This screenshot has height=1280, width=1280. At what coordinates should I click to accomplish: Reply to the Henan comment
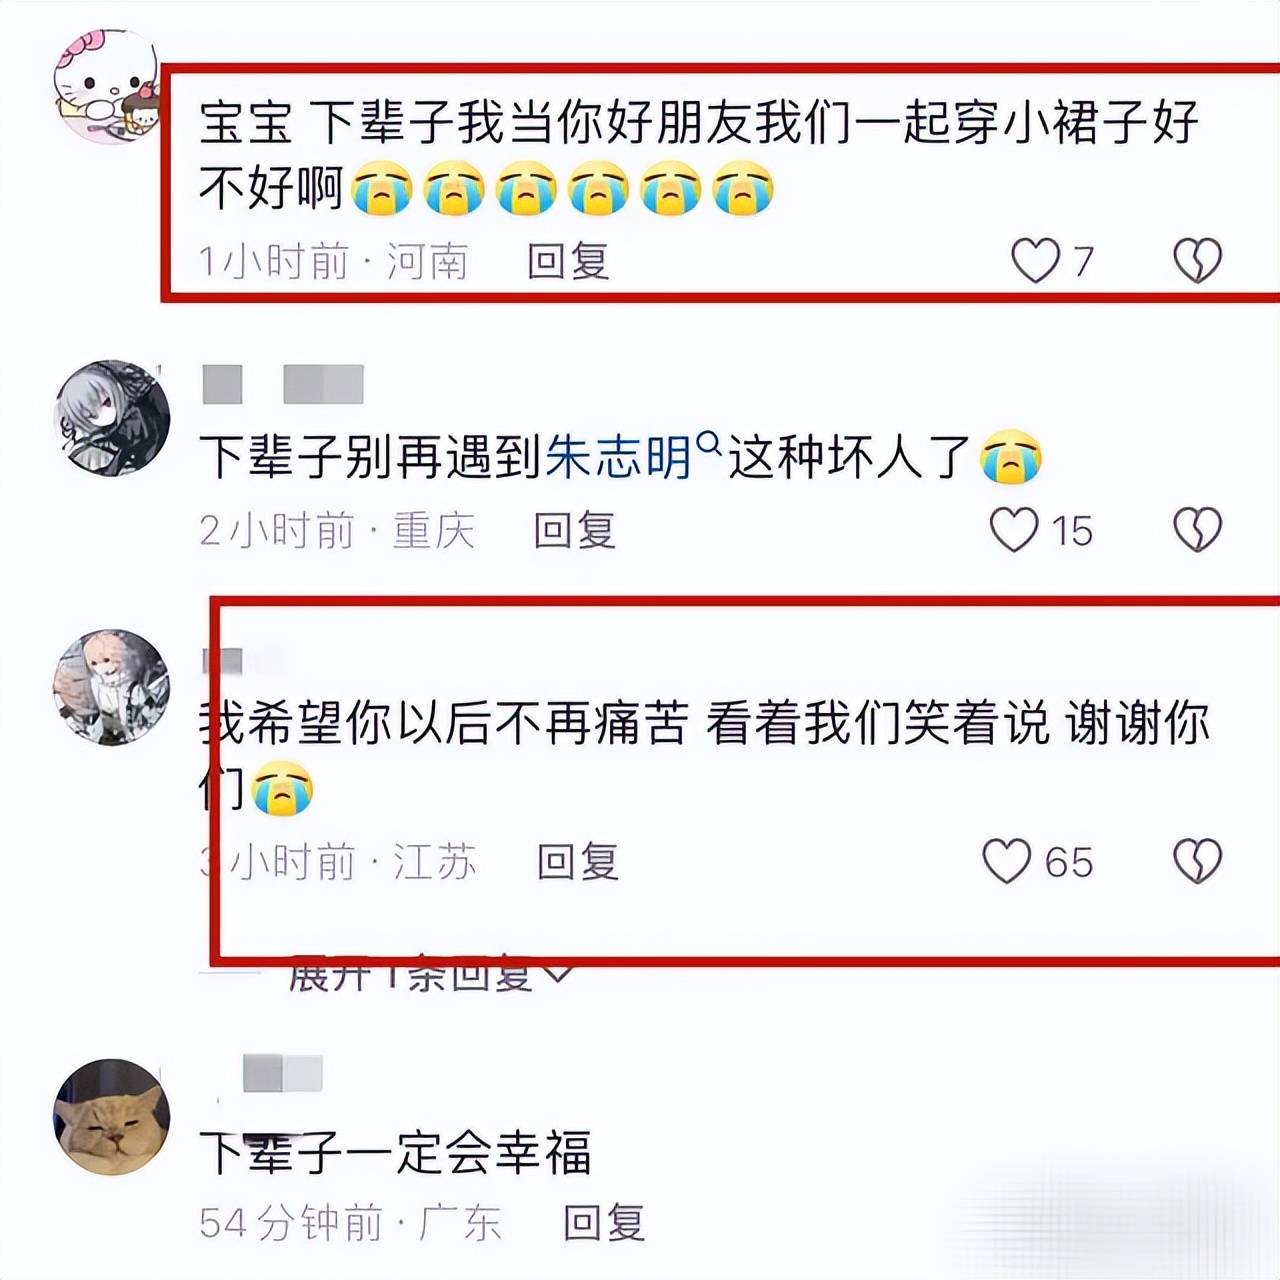pos(568,262)
